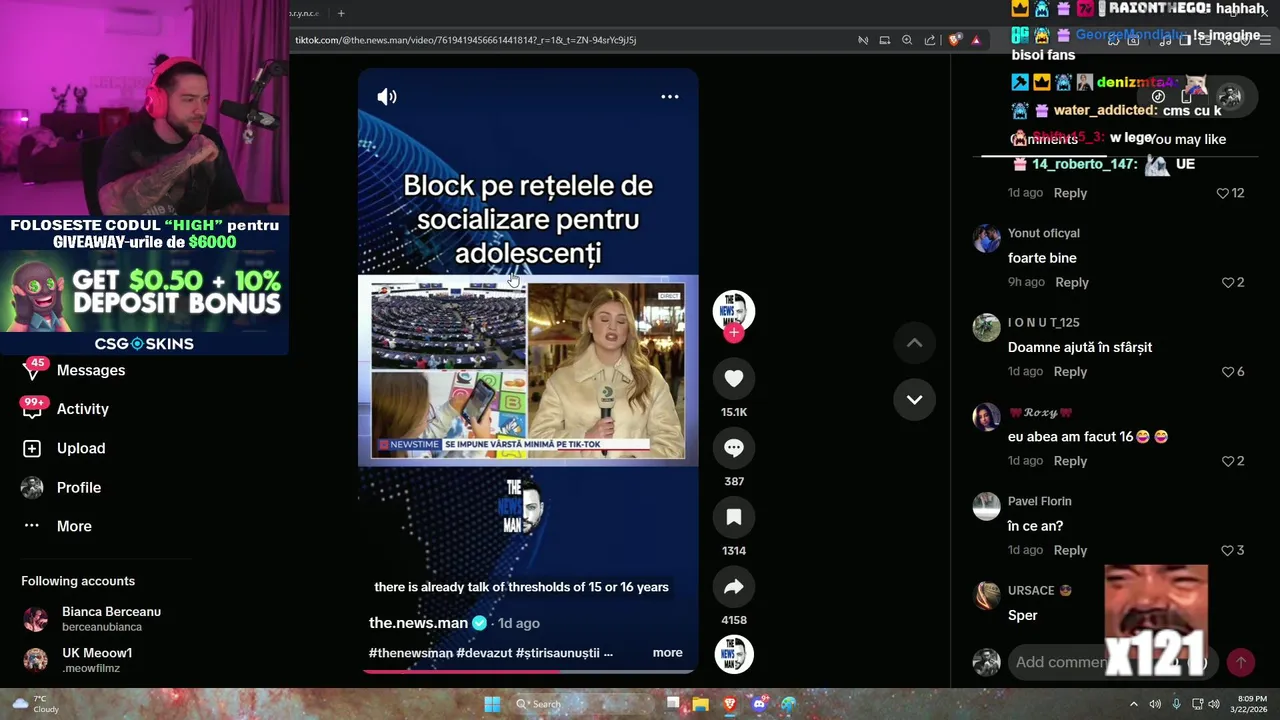Switch to the 'You may like' tab
This screenshot has width=1280, height=720.
click(x=1188, y=139)
